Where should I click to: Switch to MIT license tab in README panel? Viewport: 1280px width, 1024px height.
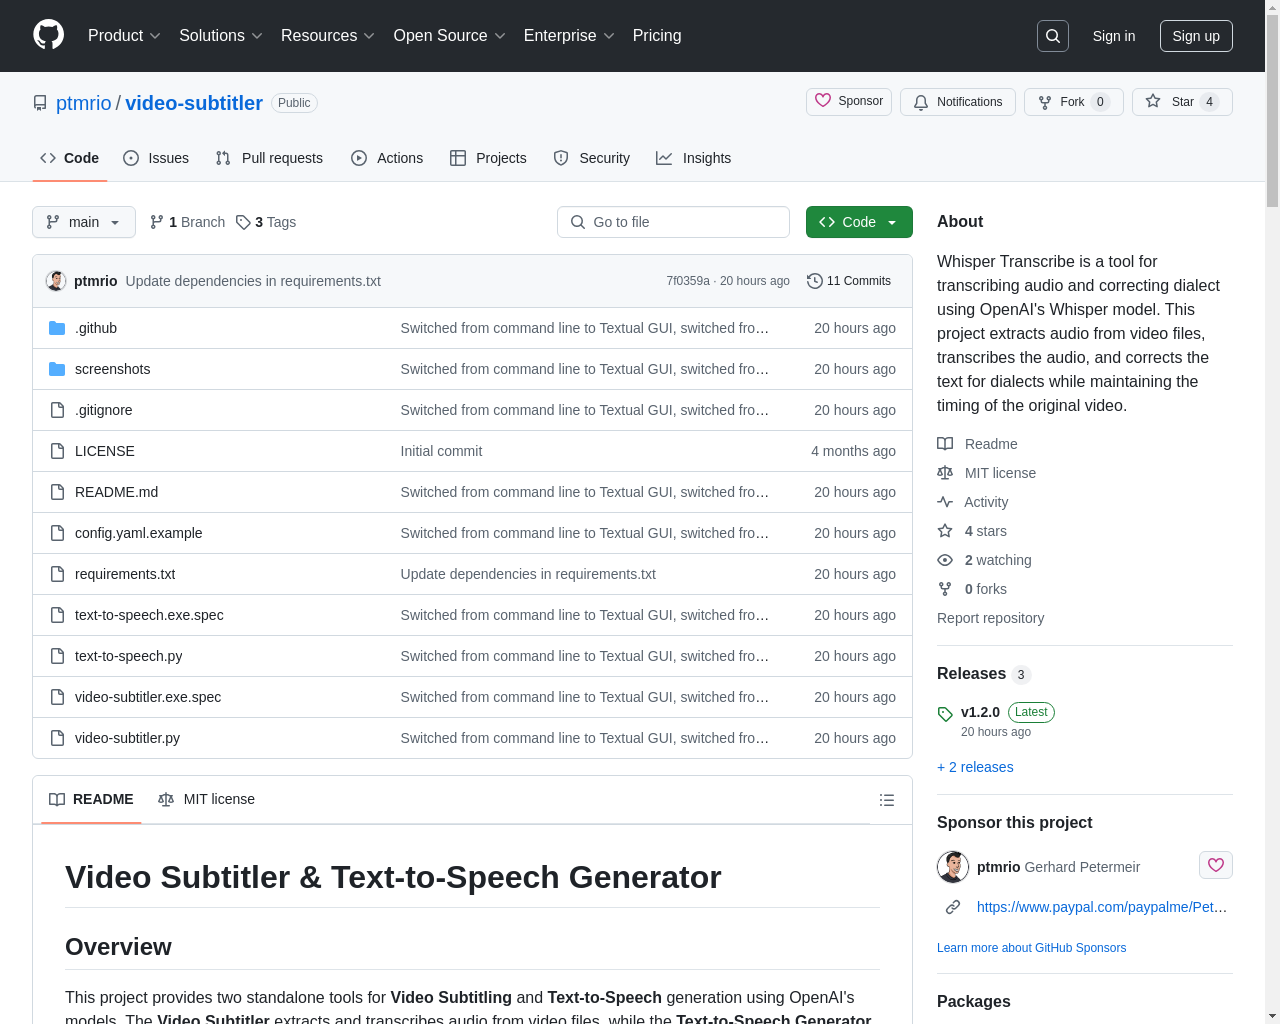(x=207, y=799)
